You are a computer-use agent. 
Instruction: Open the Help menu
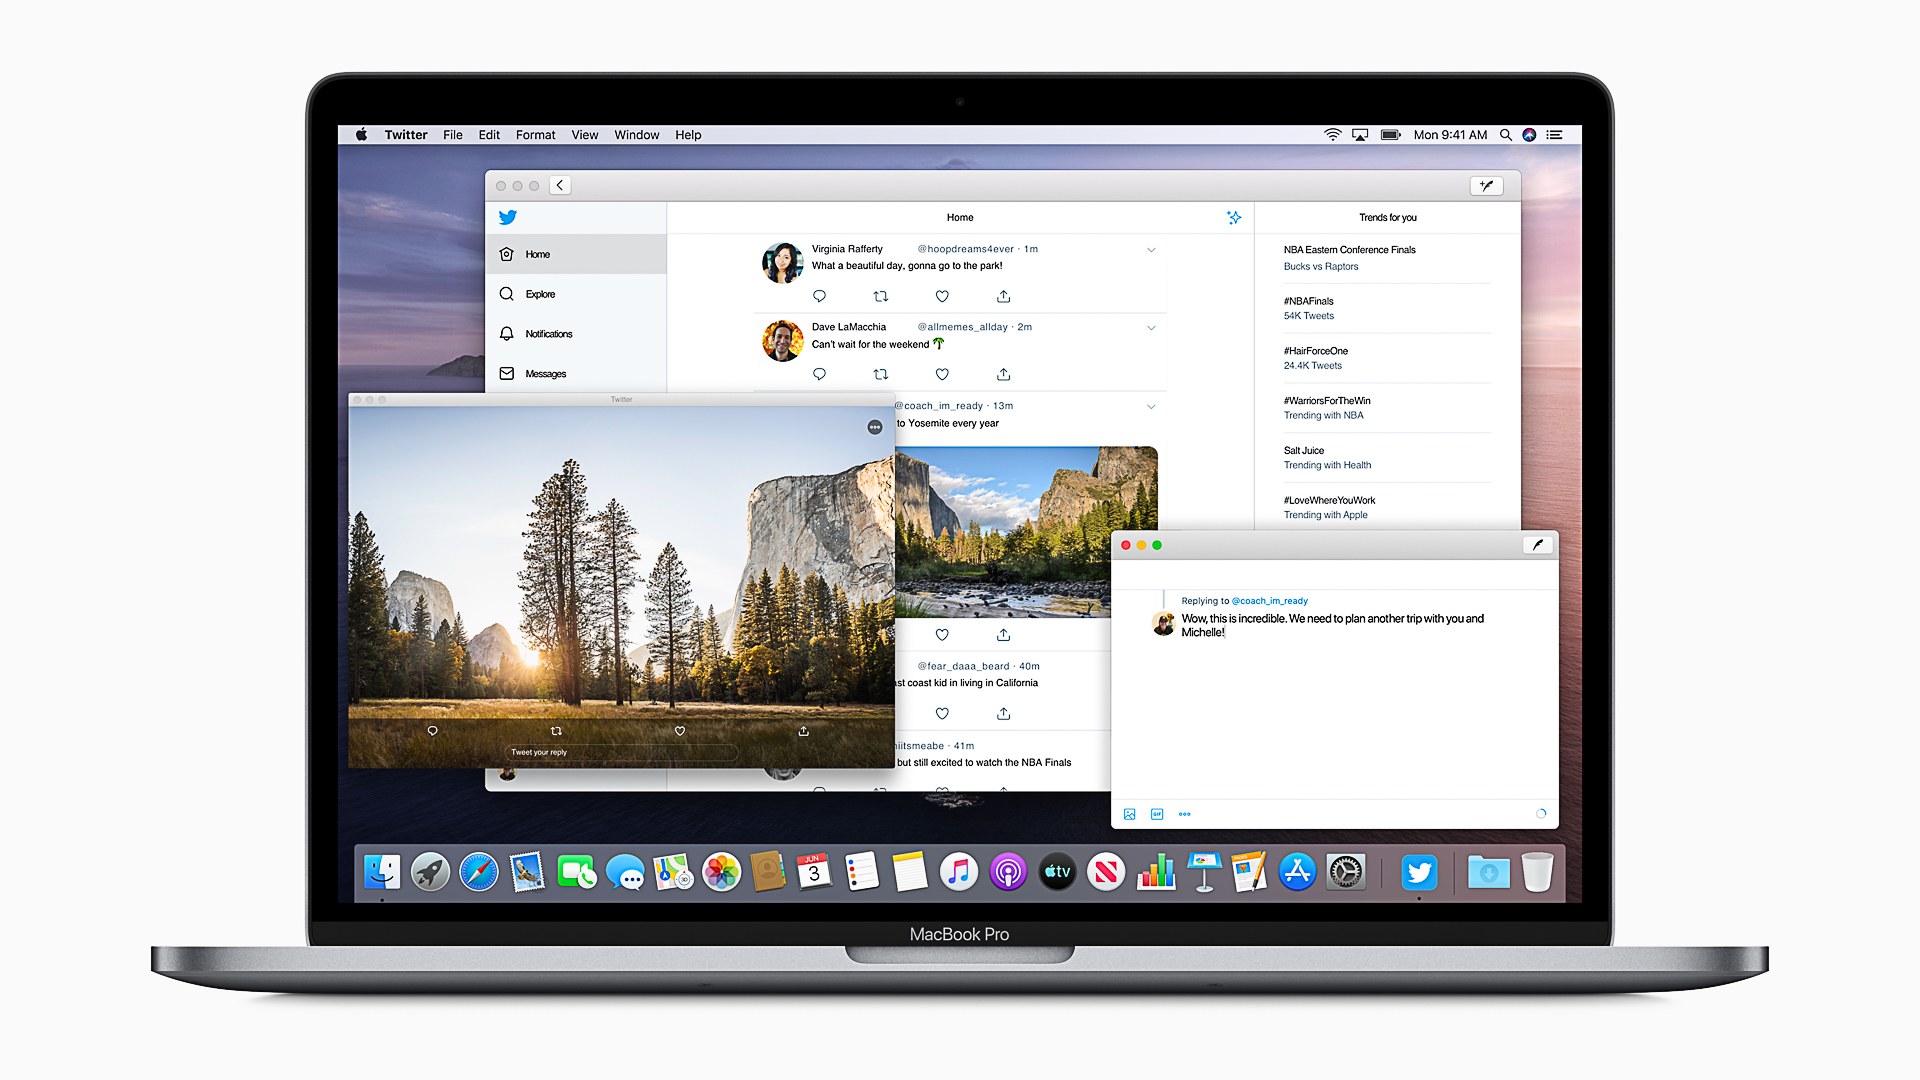[688, 135]
